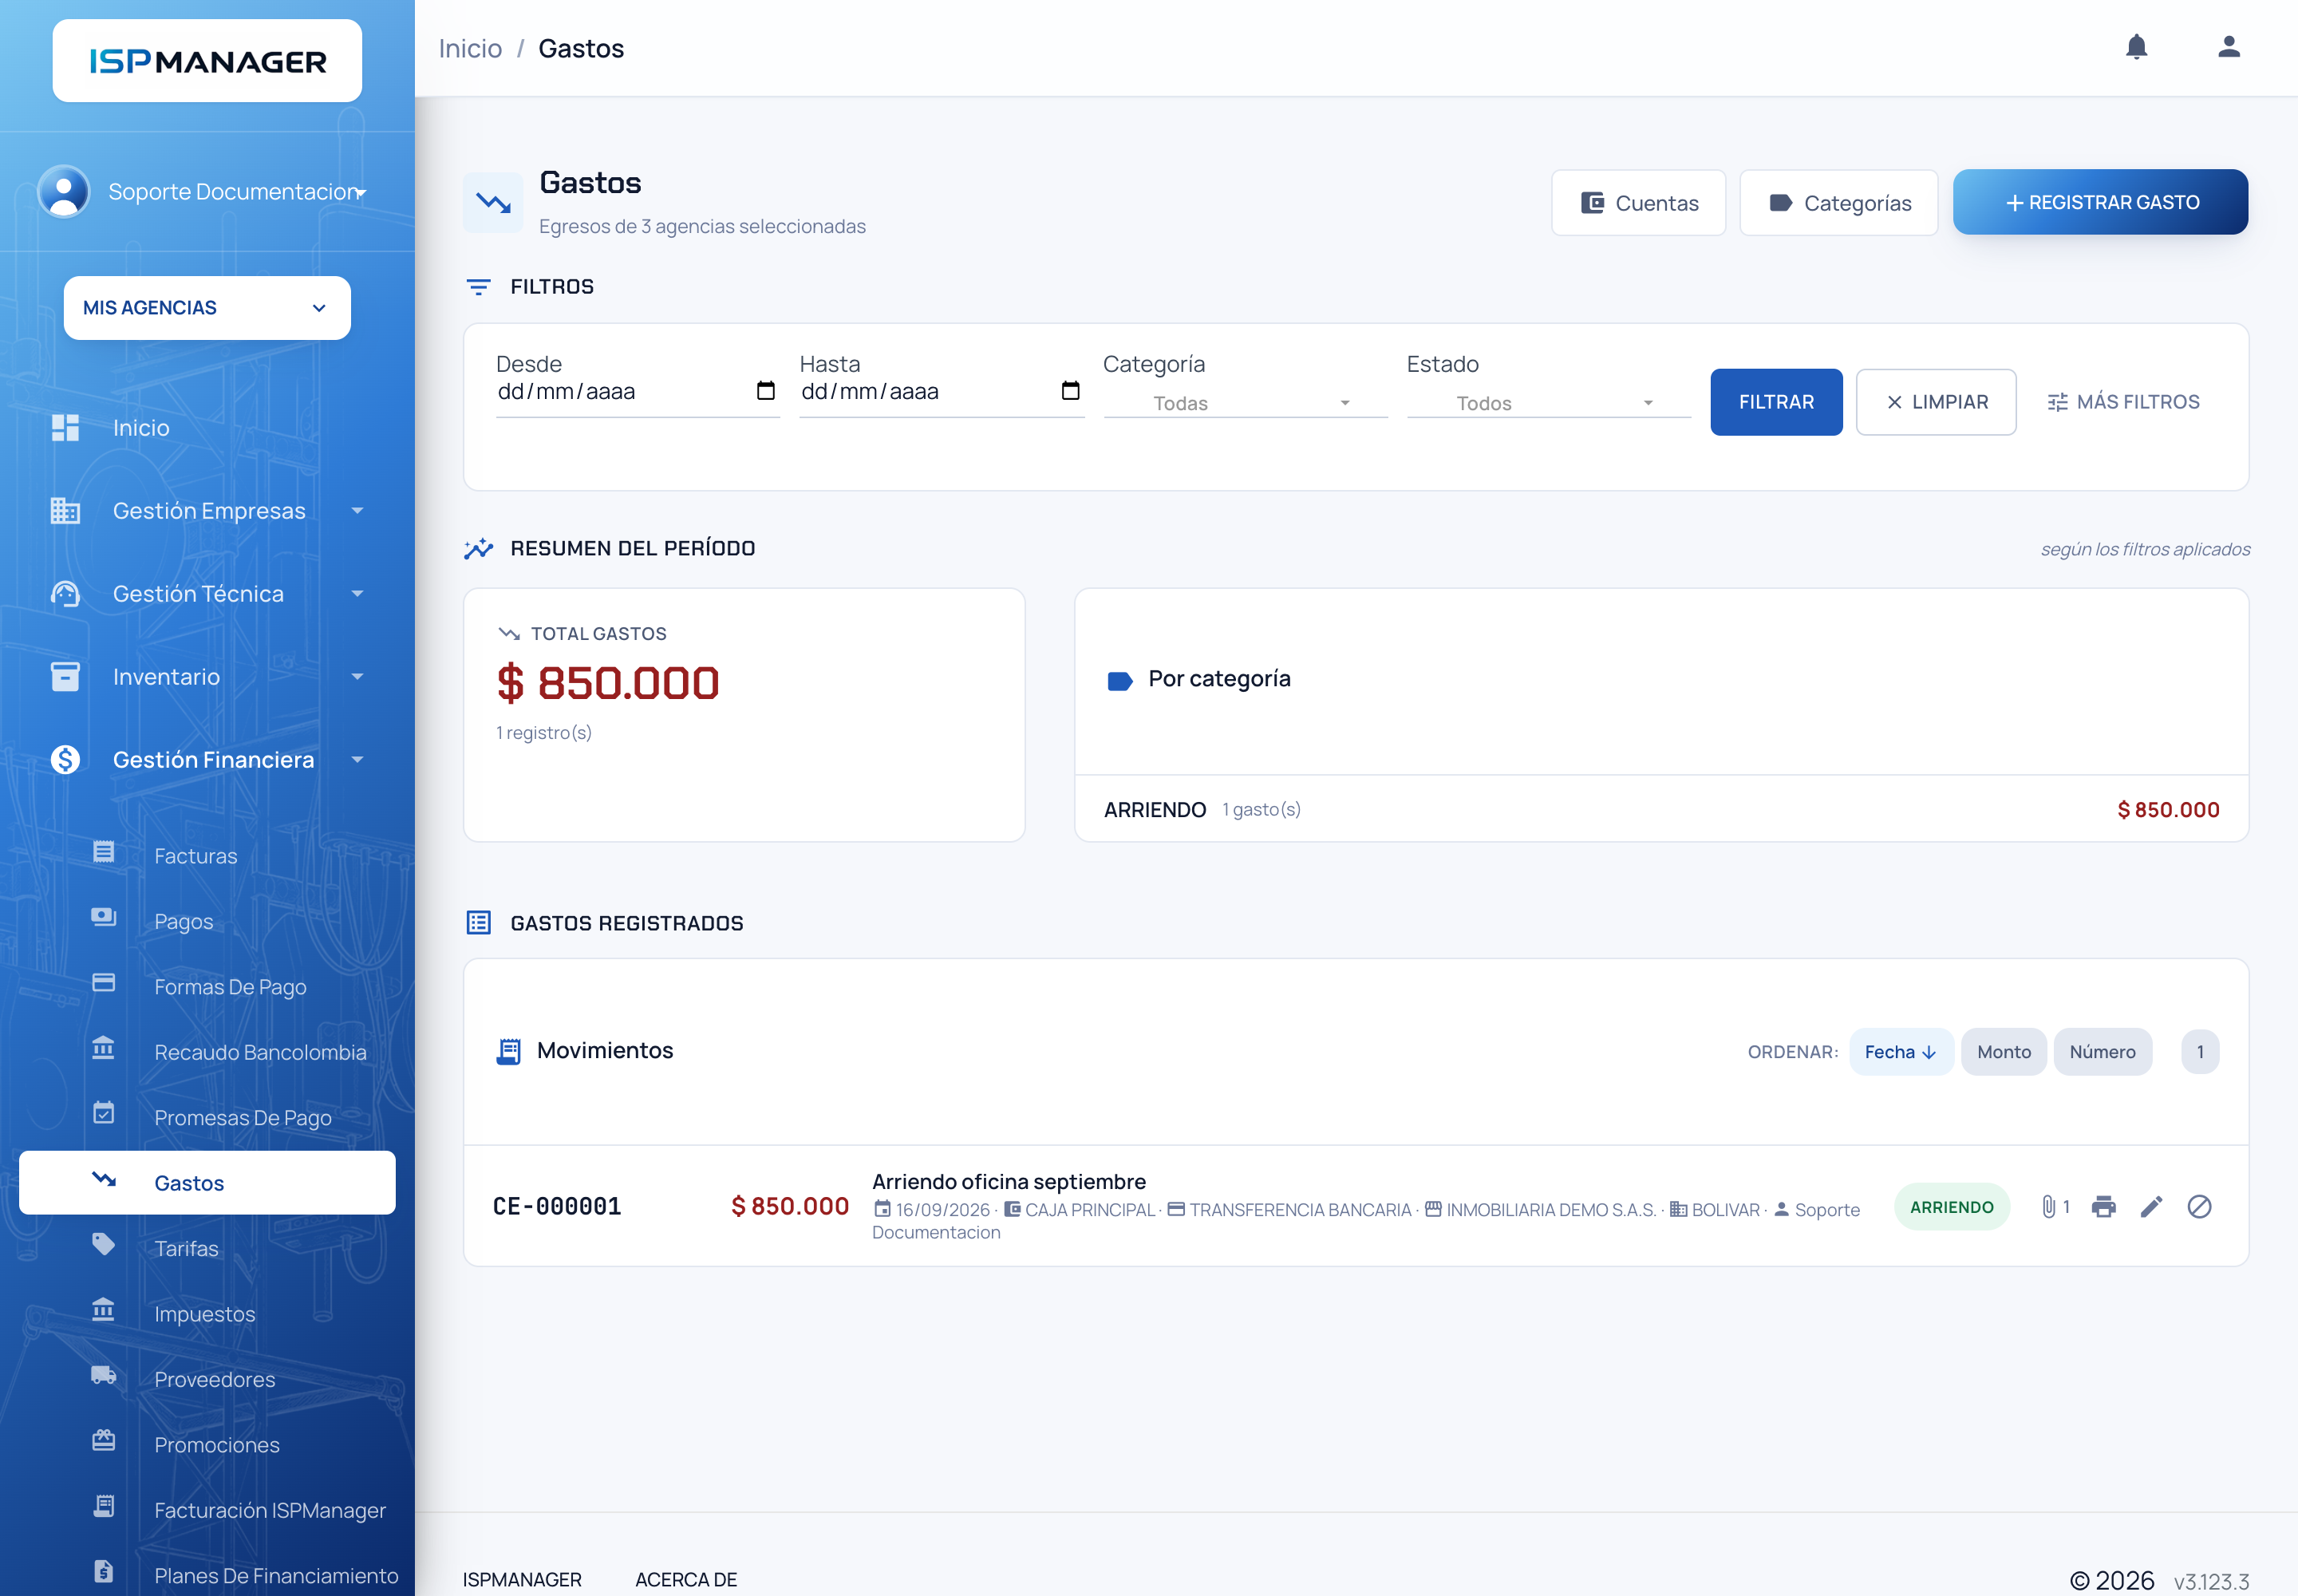The image size is (2298, 1596).
Task: Click the Inicio dashboard icon
Action: pyautogui.click(x=65, y=428)
